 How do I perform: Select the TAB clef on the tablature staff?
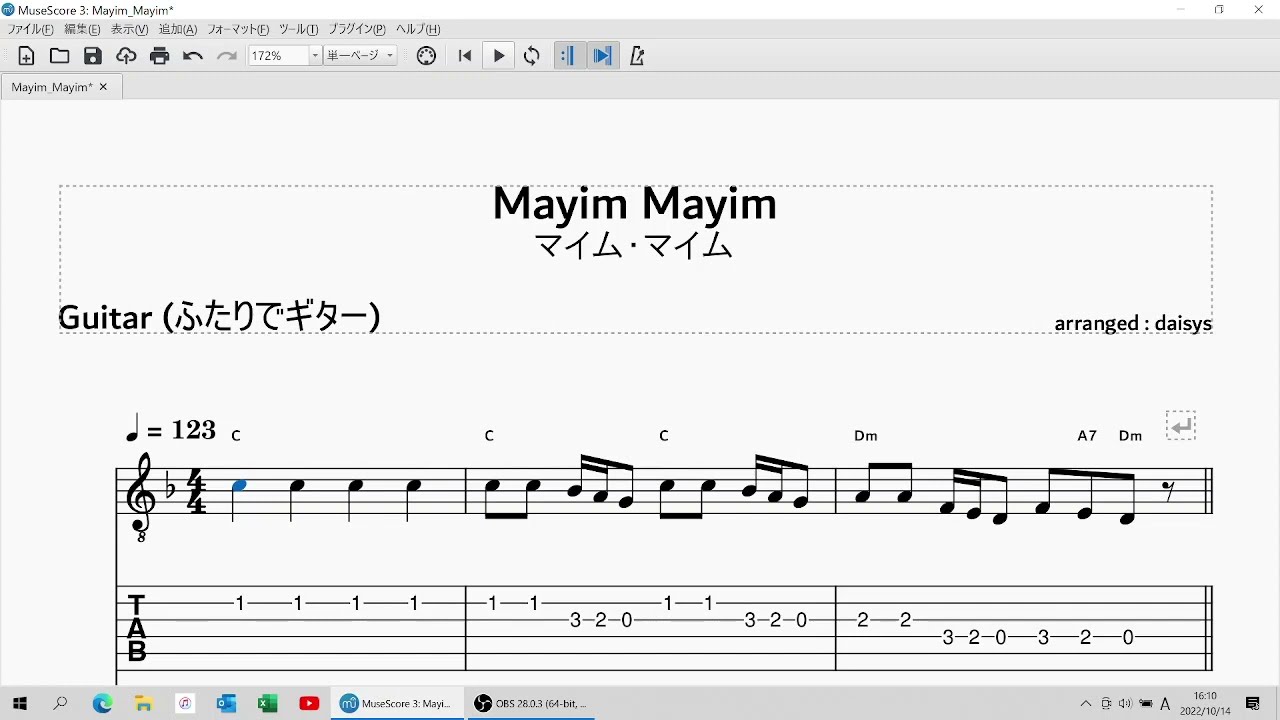[x=137, y=628]
